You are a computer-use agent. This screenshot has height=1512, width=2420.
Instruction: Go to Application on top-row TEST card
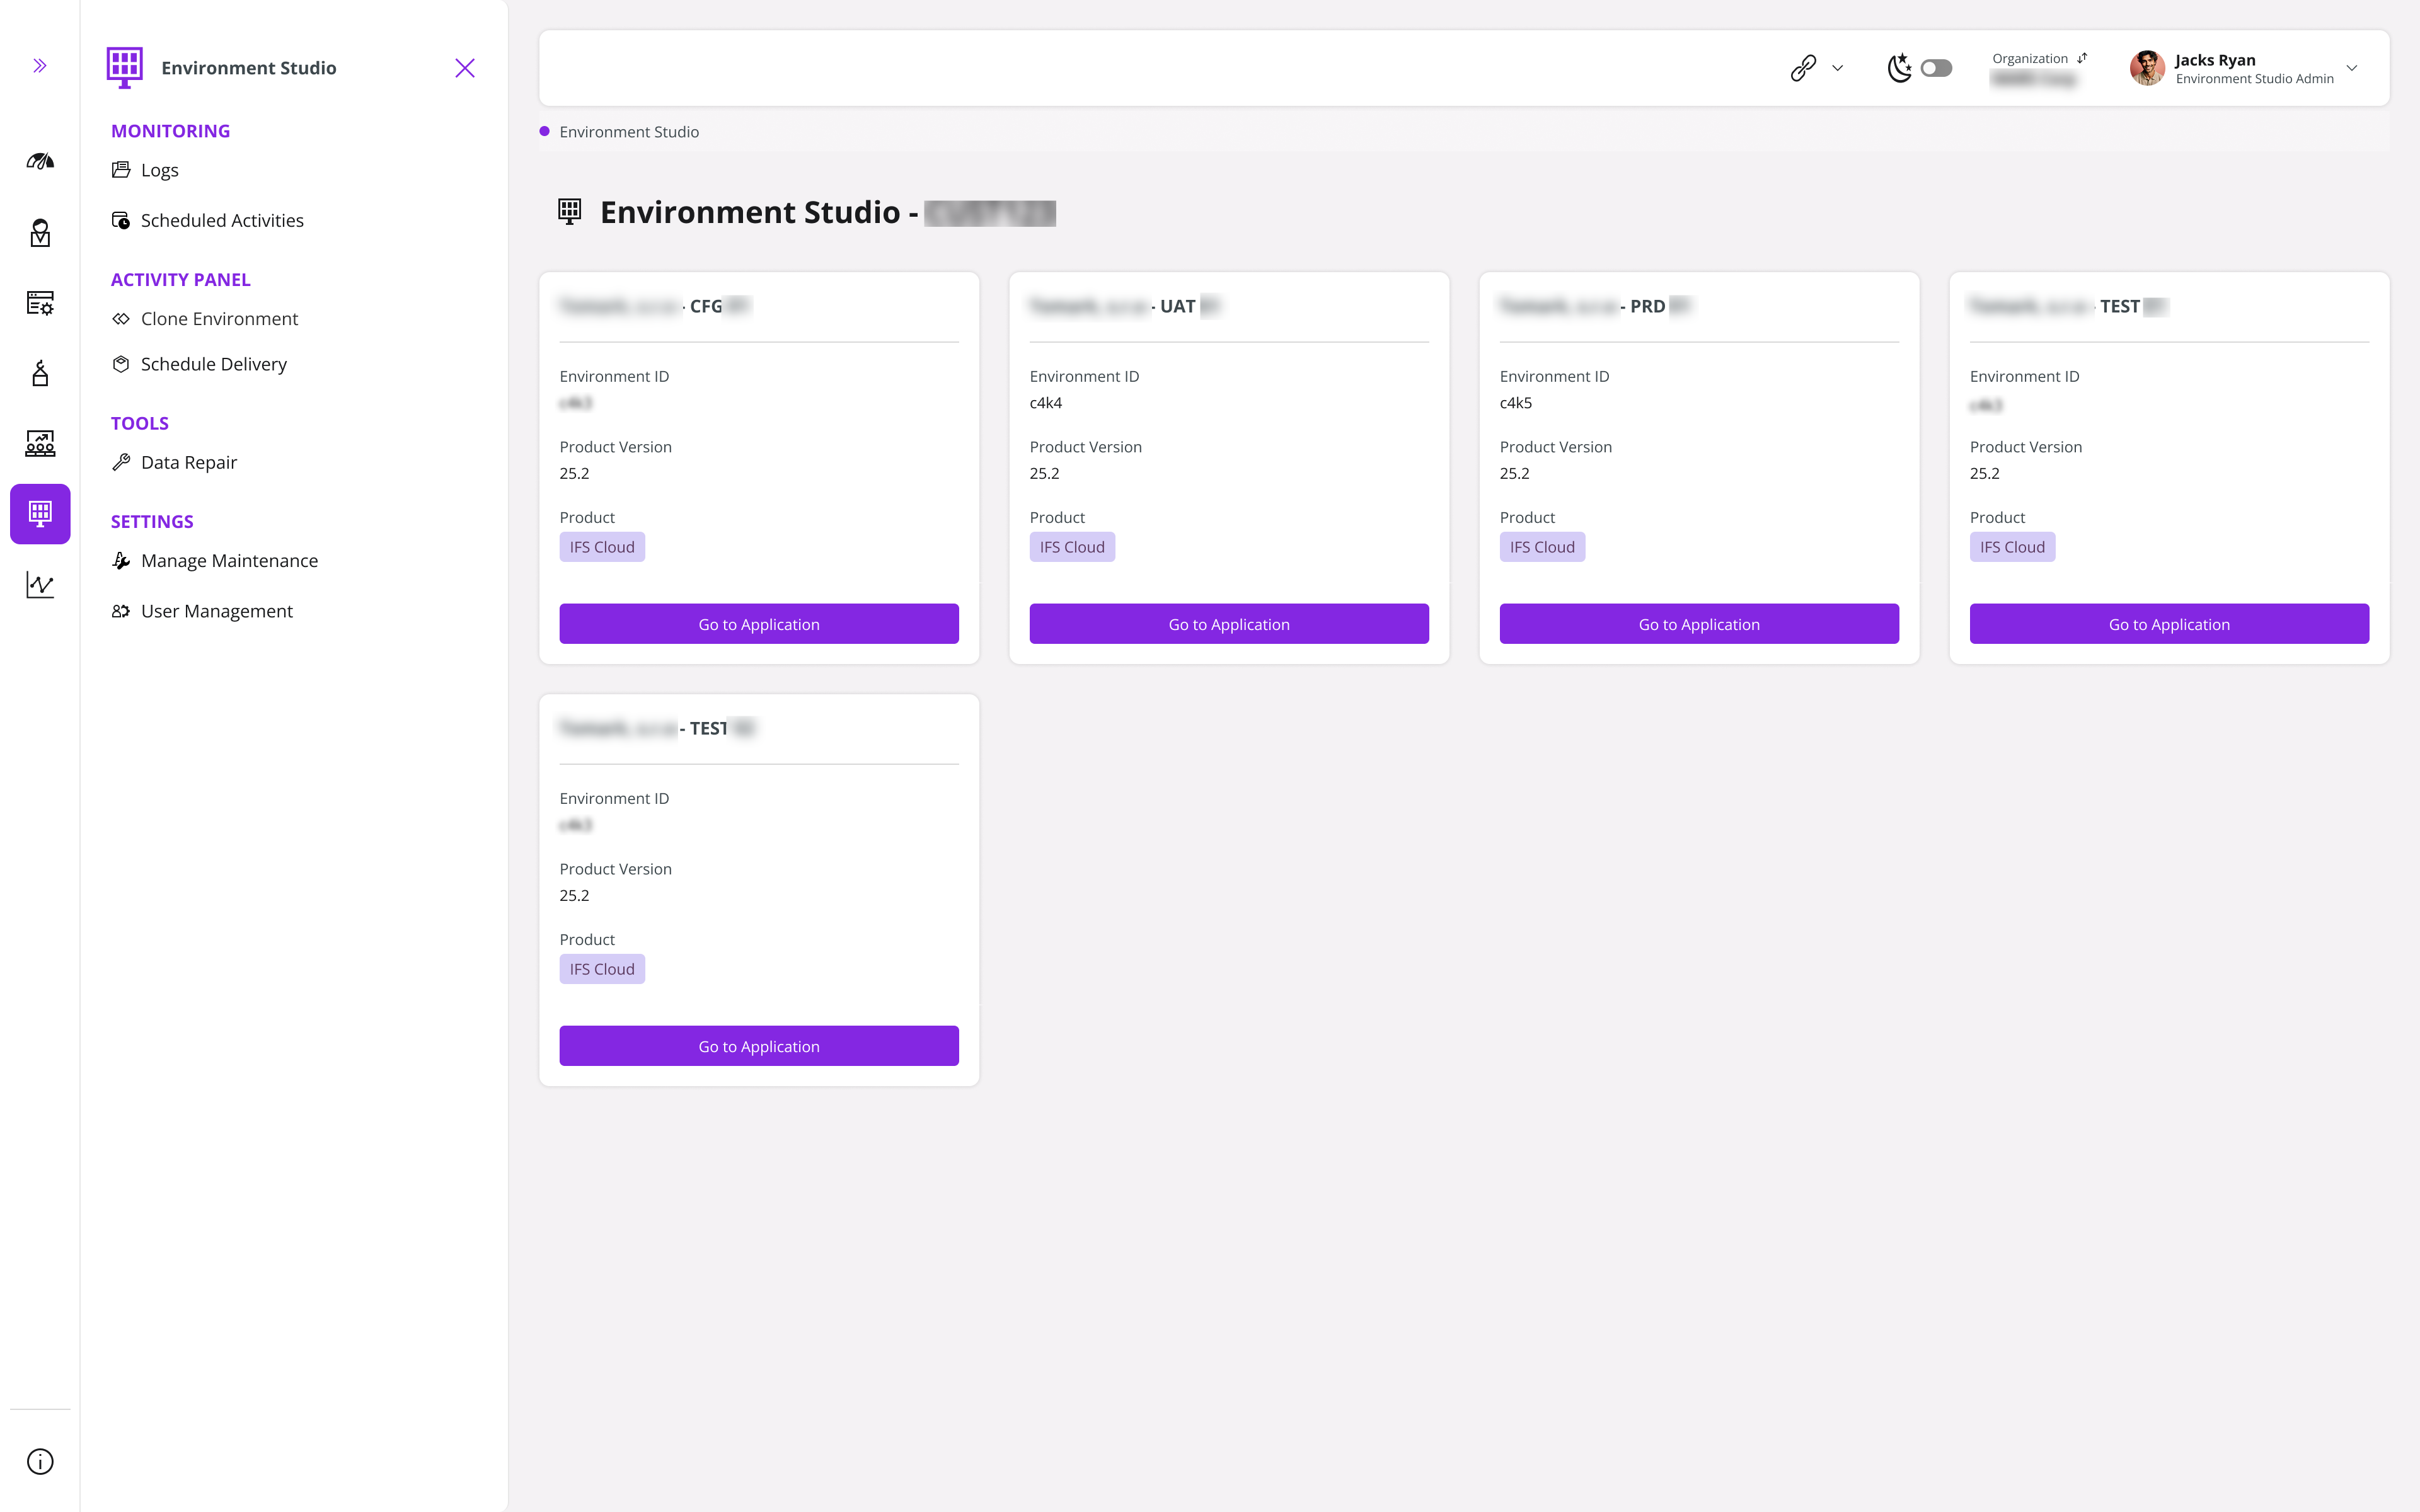[x=2169, y=624]
